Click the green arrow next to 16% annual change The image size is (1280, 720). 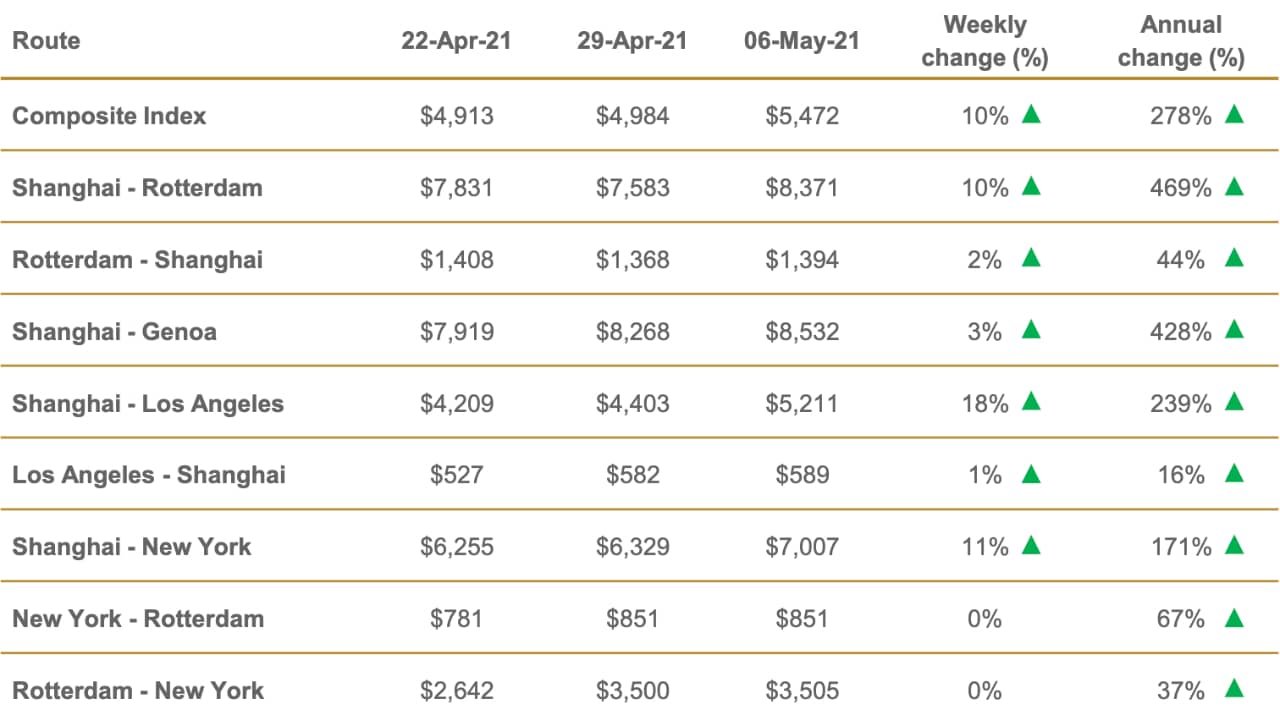(1234, 474)
